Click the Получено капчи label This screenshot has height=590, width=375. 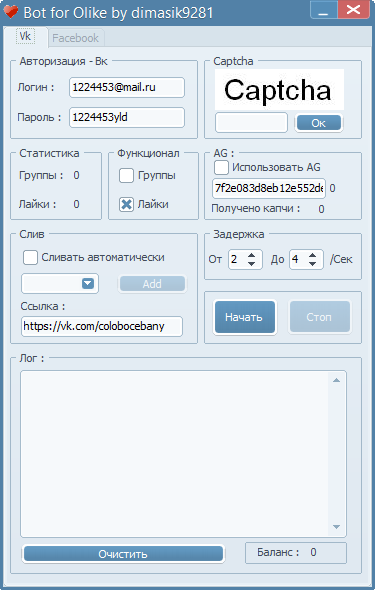[256, 208]
